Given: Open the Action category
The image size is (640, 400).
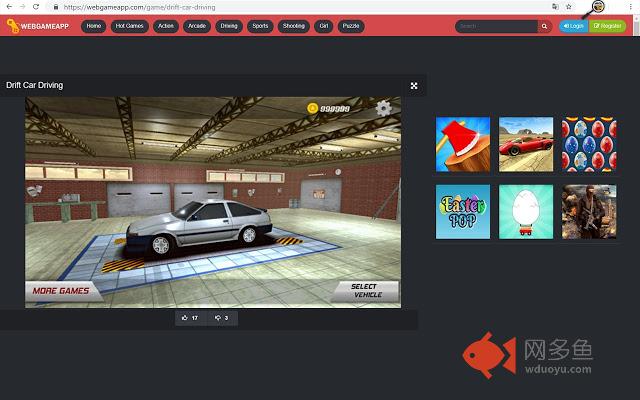Looking at the screenshot, I should pos(166,26).
